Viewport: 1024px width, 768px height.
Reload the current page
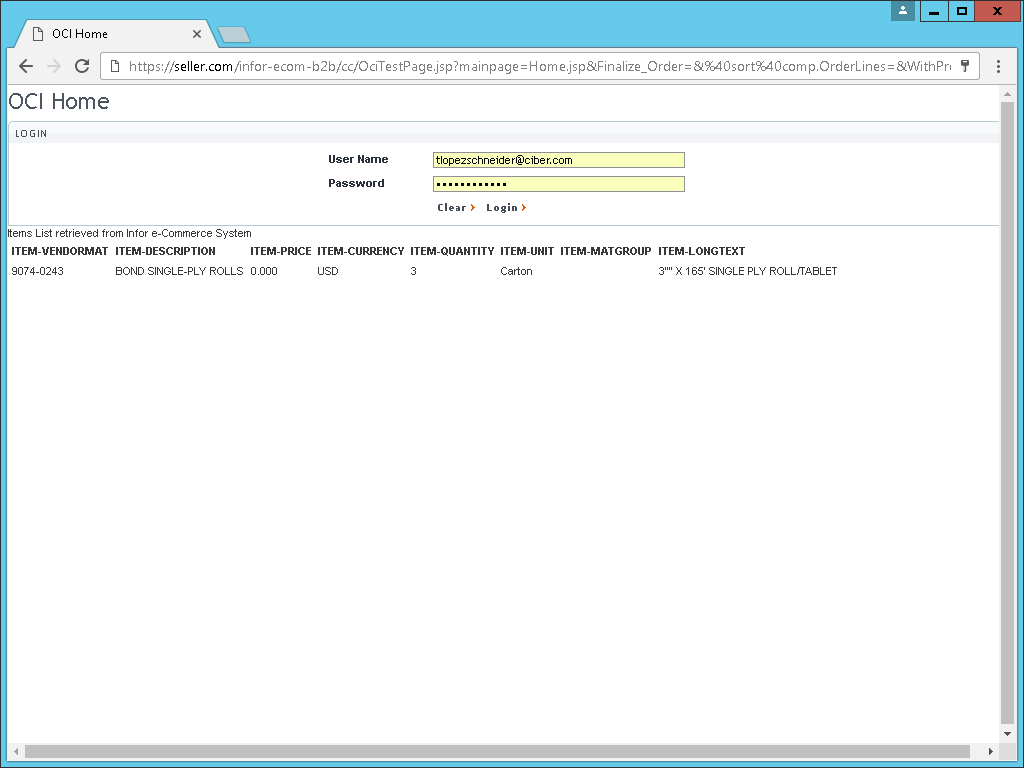pyautogui.click(x=82, y=66)
